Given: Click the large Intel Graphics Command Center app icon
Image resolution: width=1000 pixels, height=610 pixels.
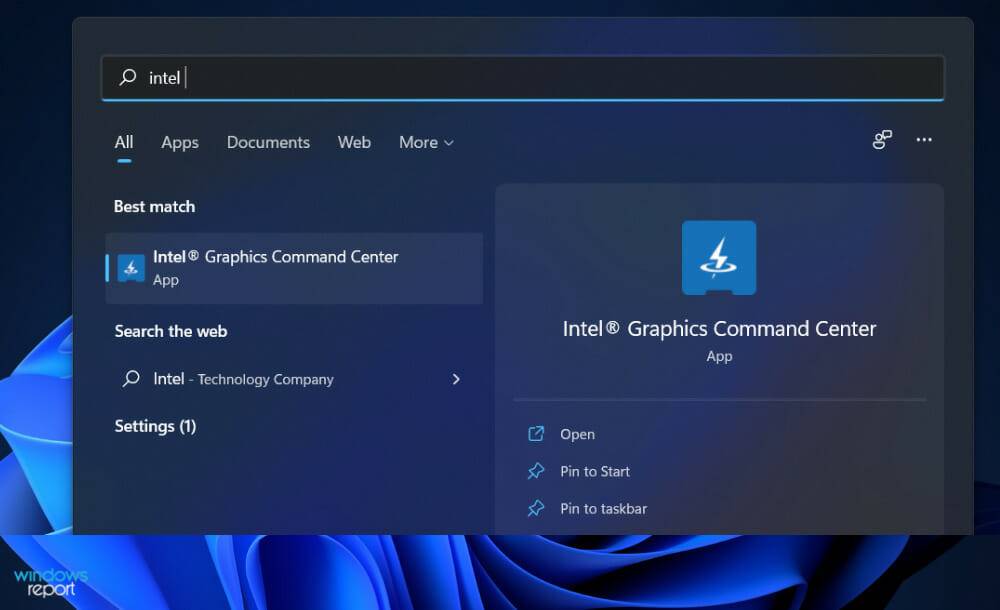Looking at the screenshot, I should 719,257.
